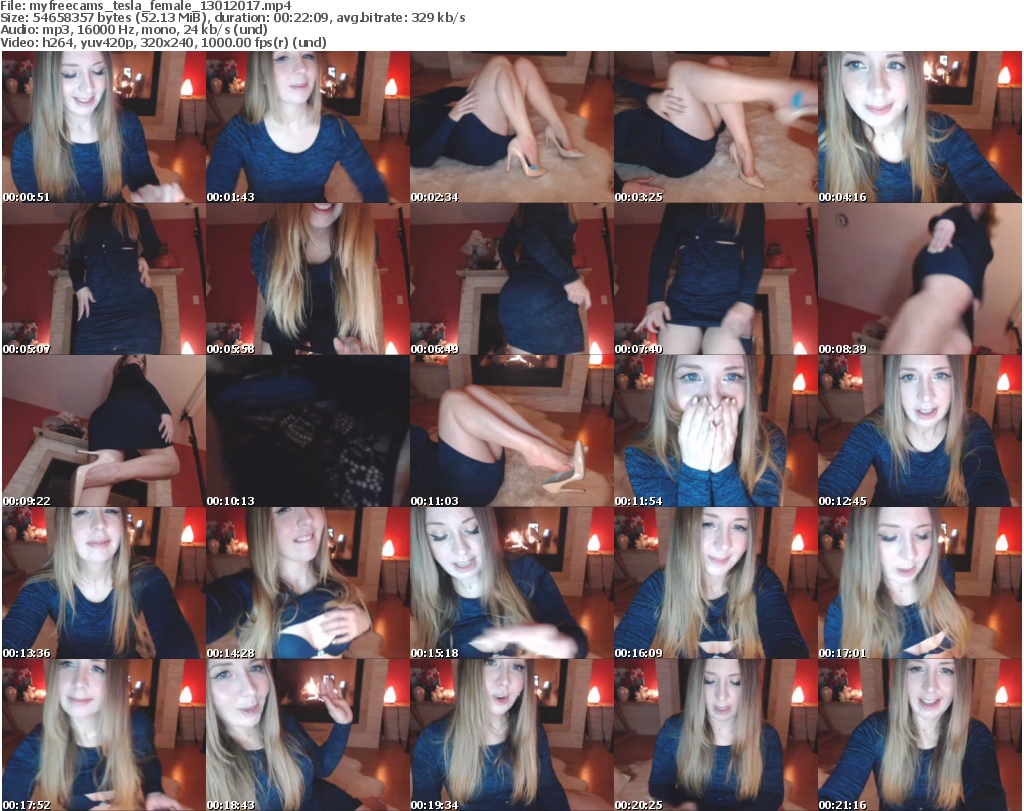Select the thumbnail stamped 00:05:07
Viewport: 1024px width, 811px height.
tap(104, 279)
